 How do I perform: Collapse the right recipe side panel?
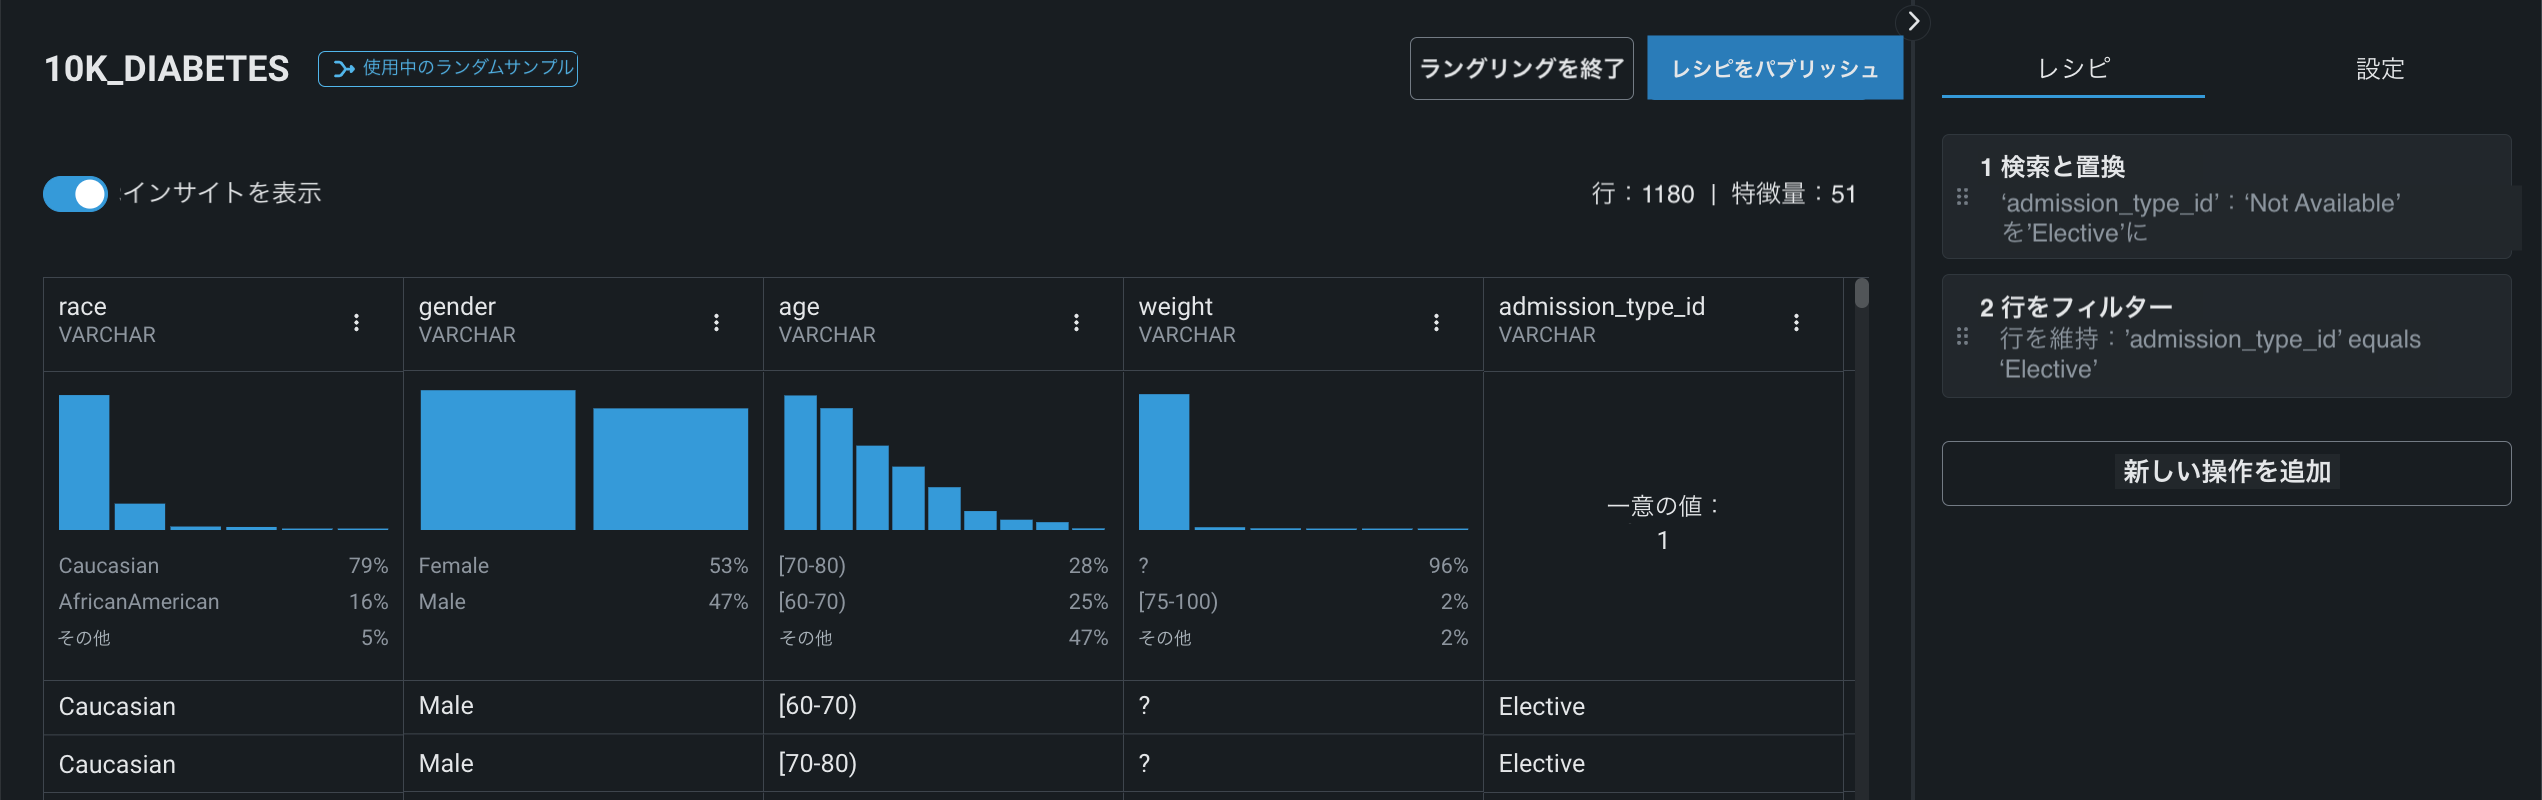(1913, 21)
